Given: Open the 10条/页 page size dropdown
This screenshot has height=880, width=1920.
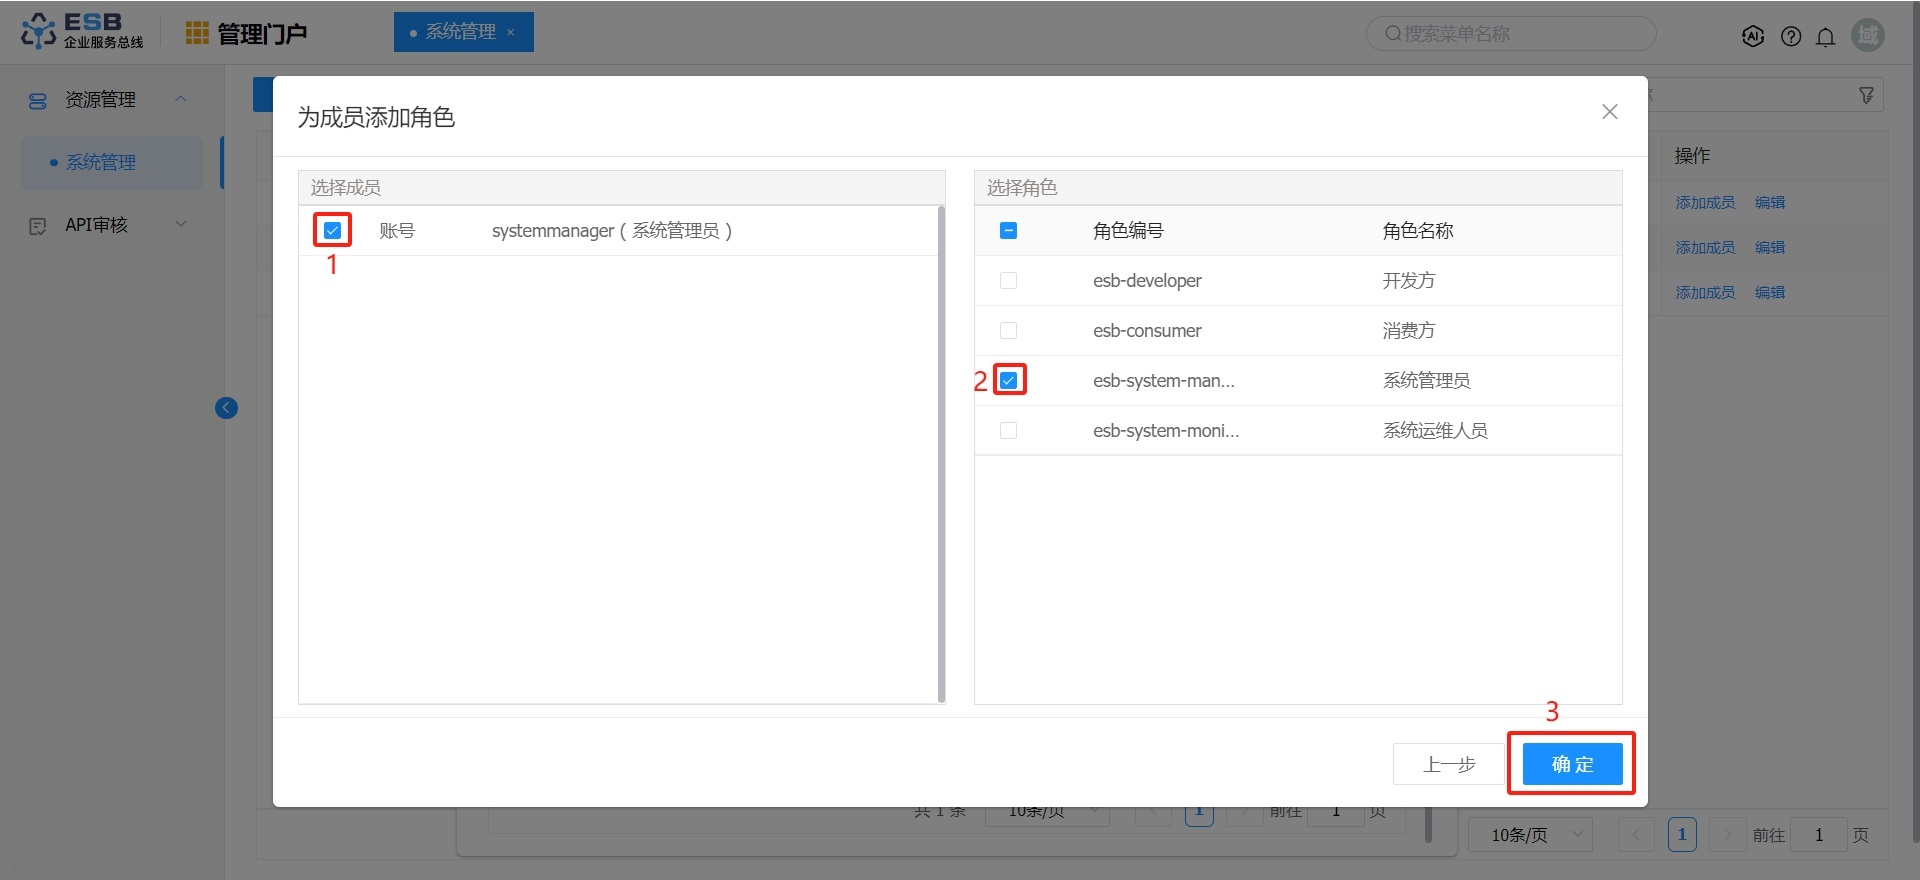Looking at the screenshot, I should (x=1529, y=835).
